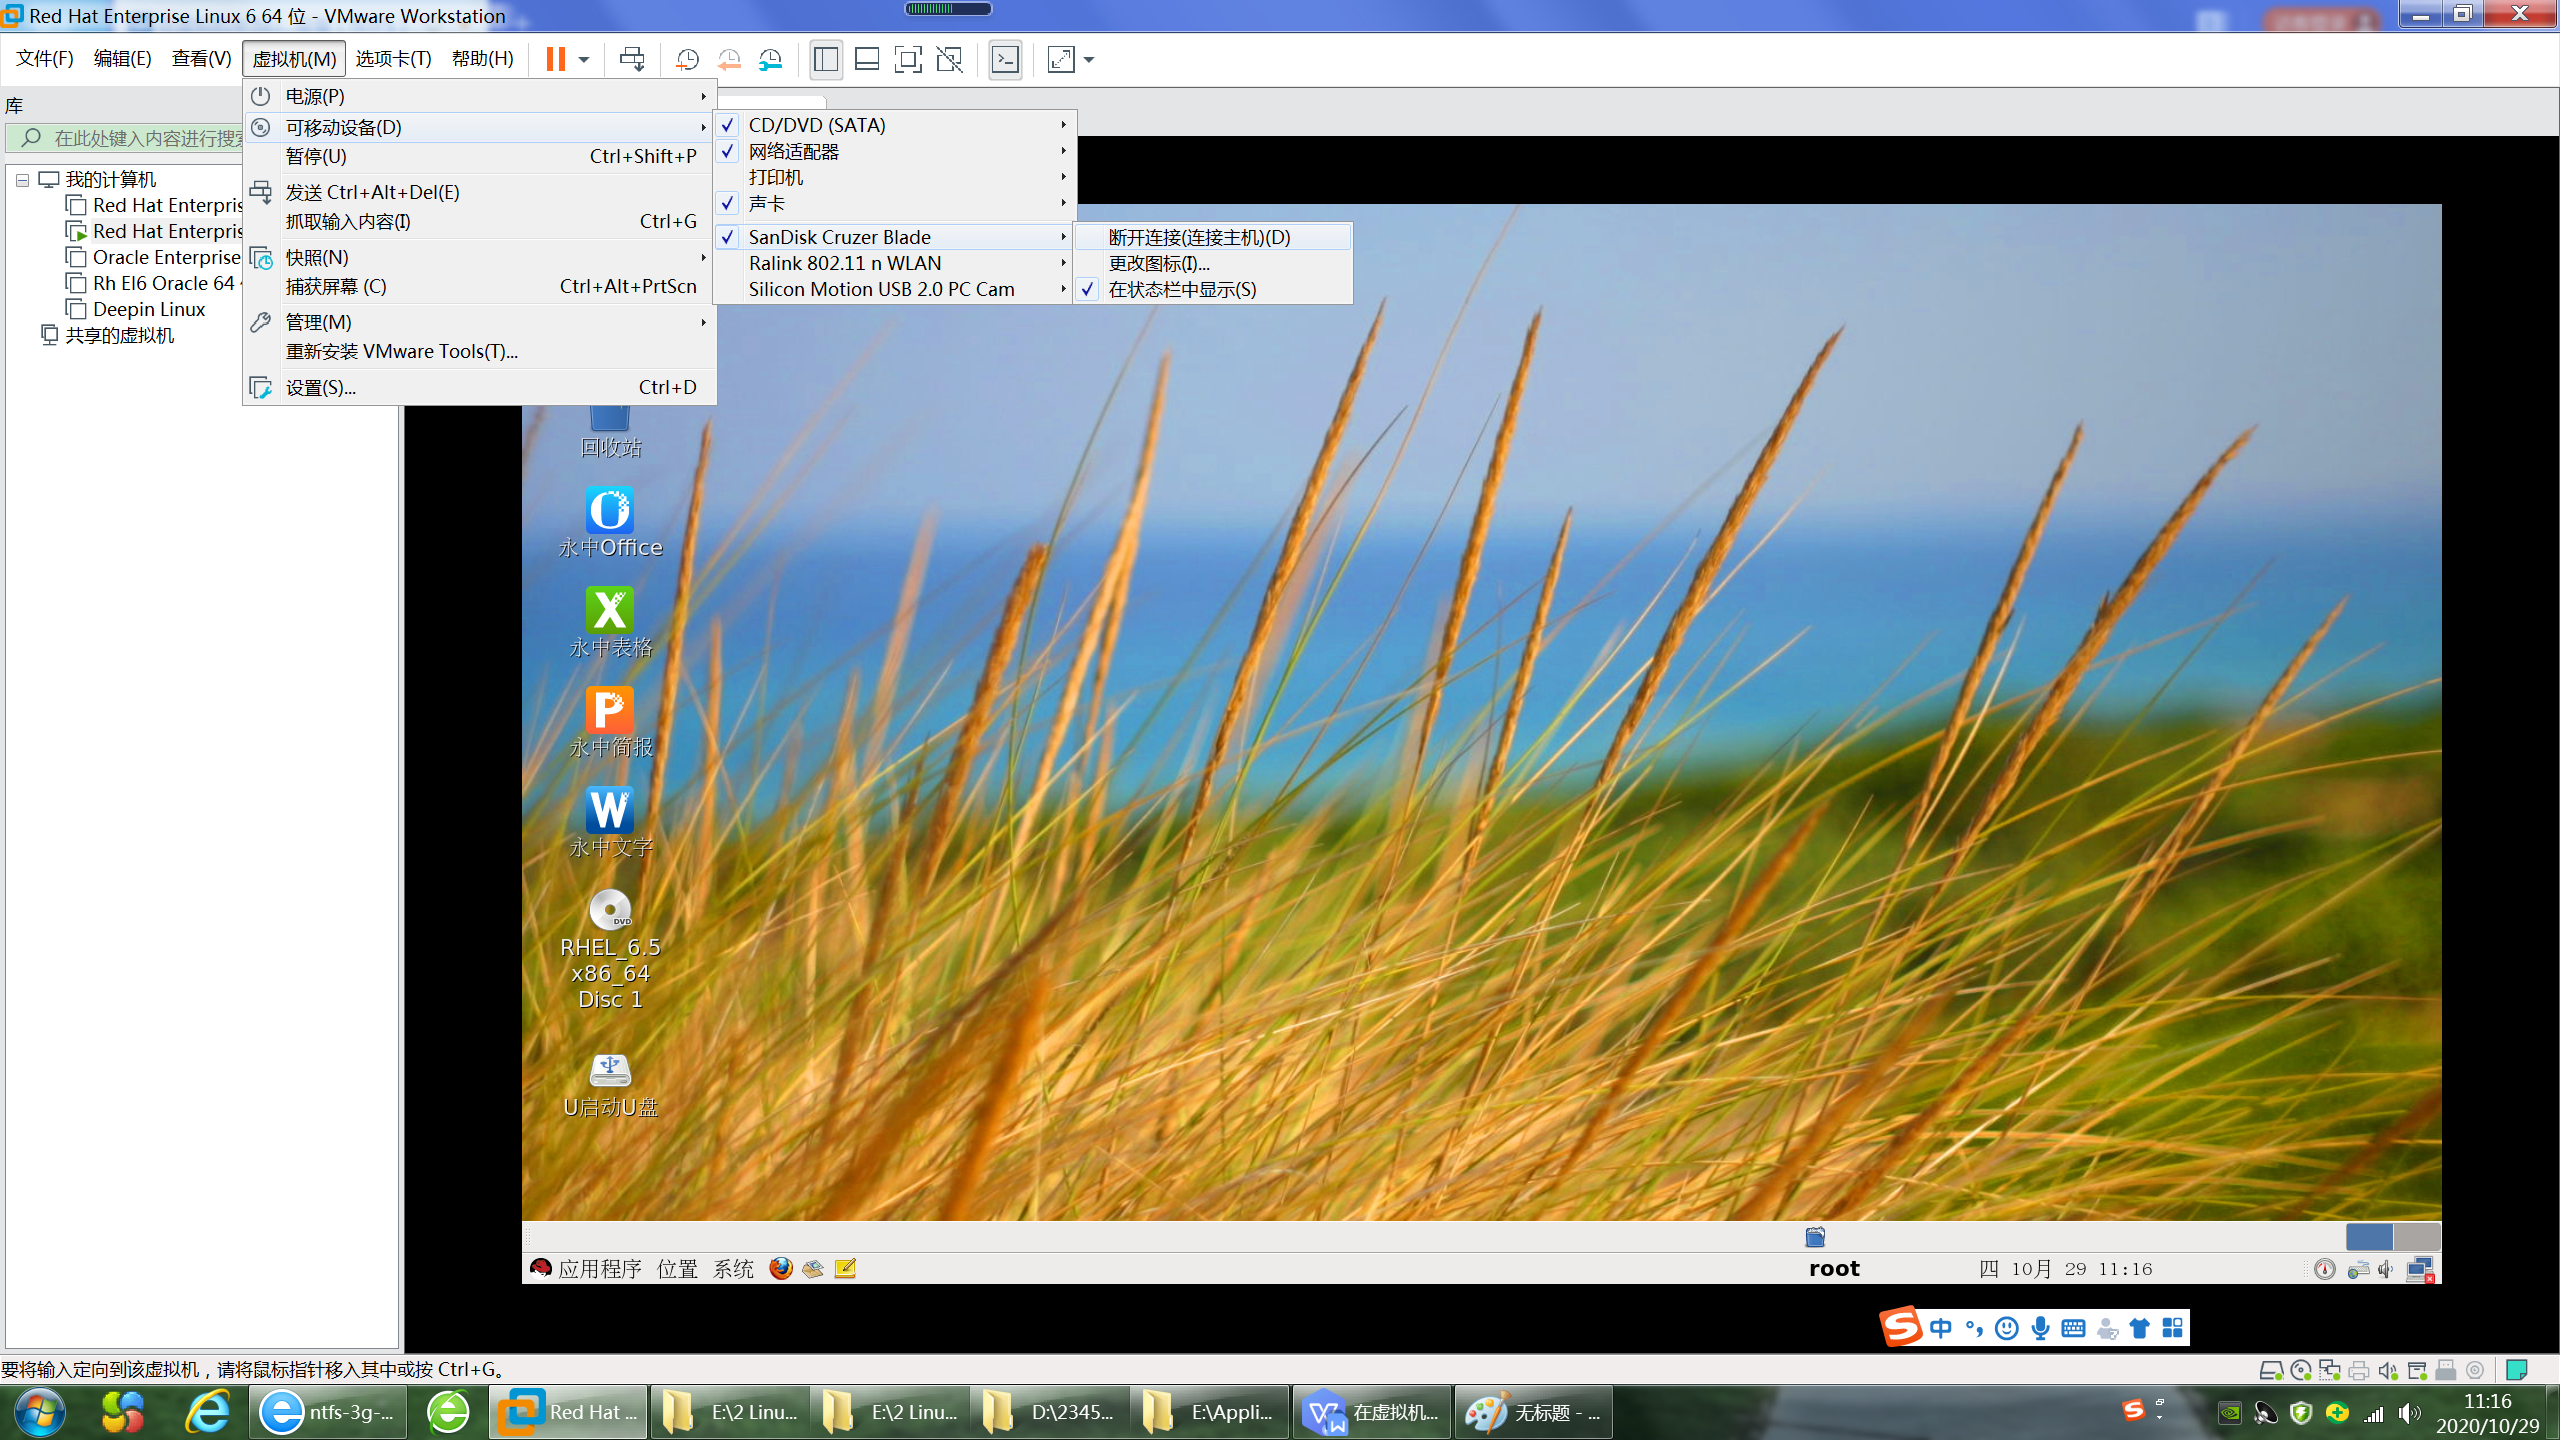Screen dimensions: 2560x1440
Task: Toggle the CD/DVD (SATA) checked device
Action: (x=817, y=126)
